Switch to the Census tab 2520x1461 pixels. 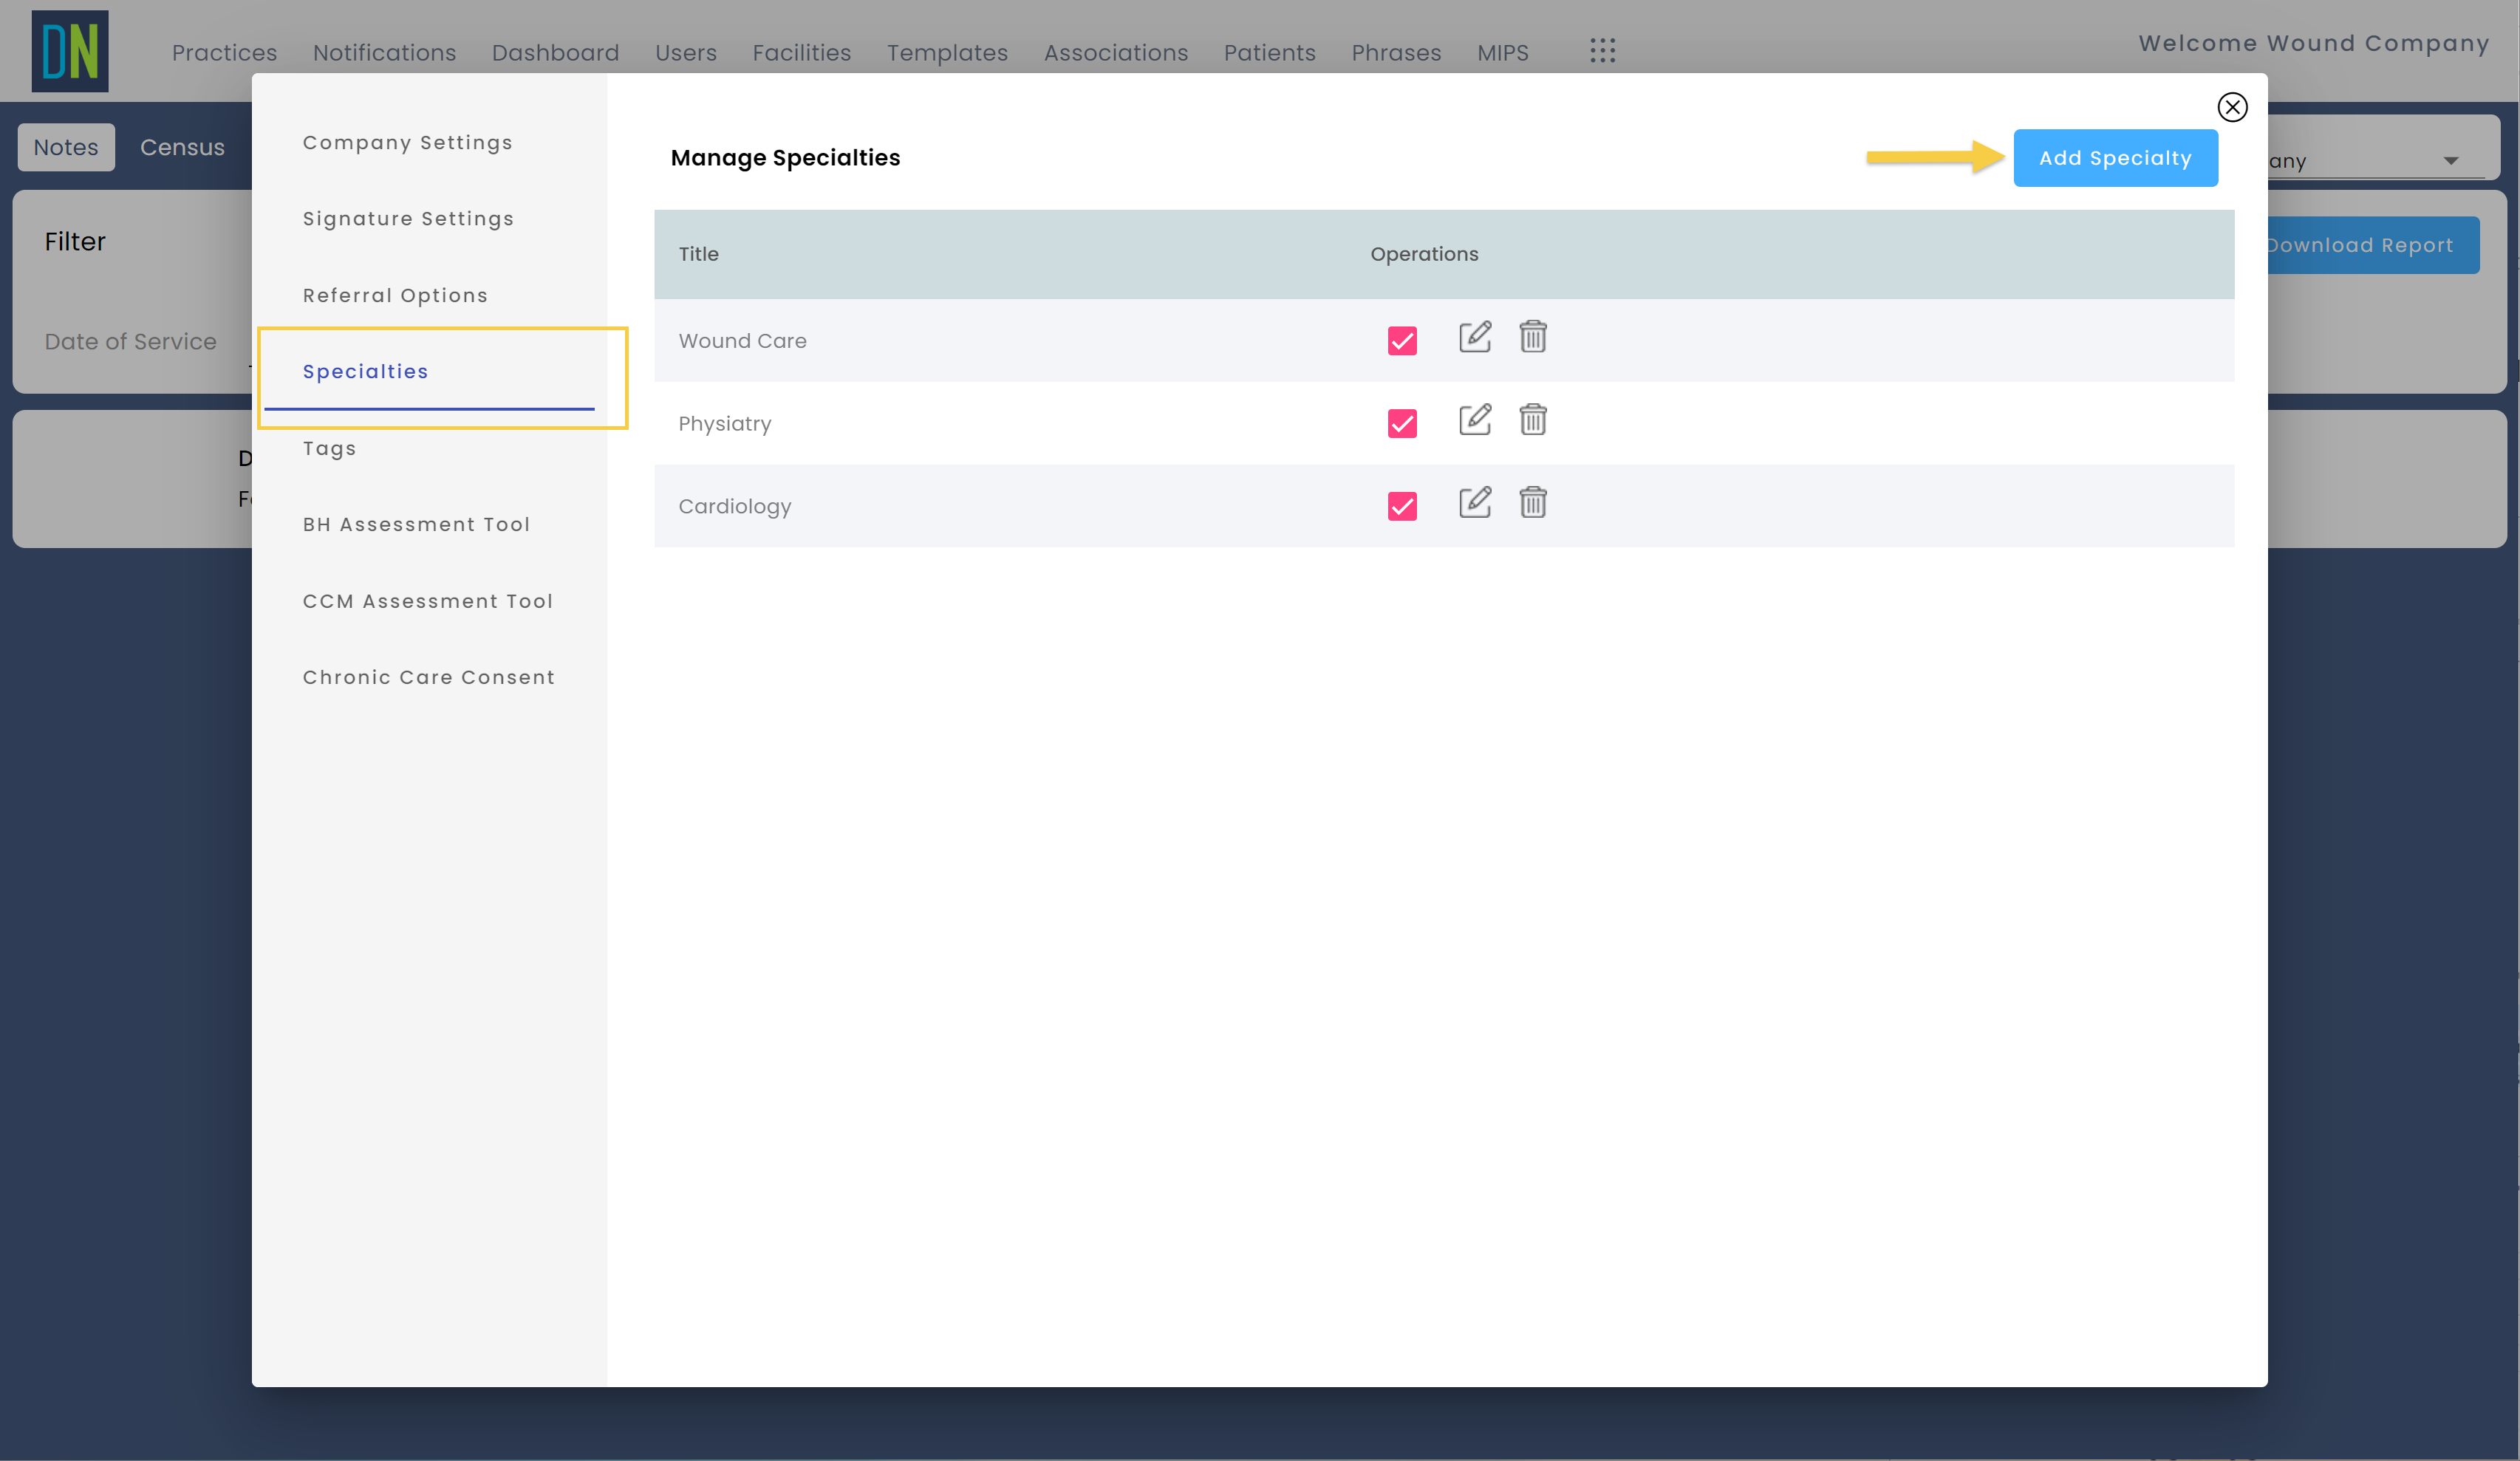(x=182, y=148)
